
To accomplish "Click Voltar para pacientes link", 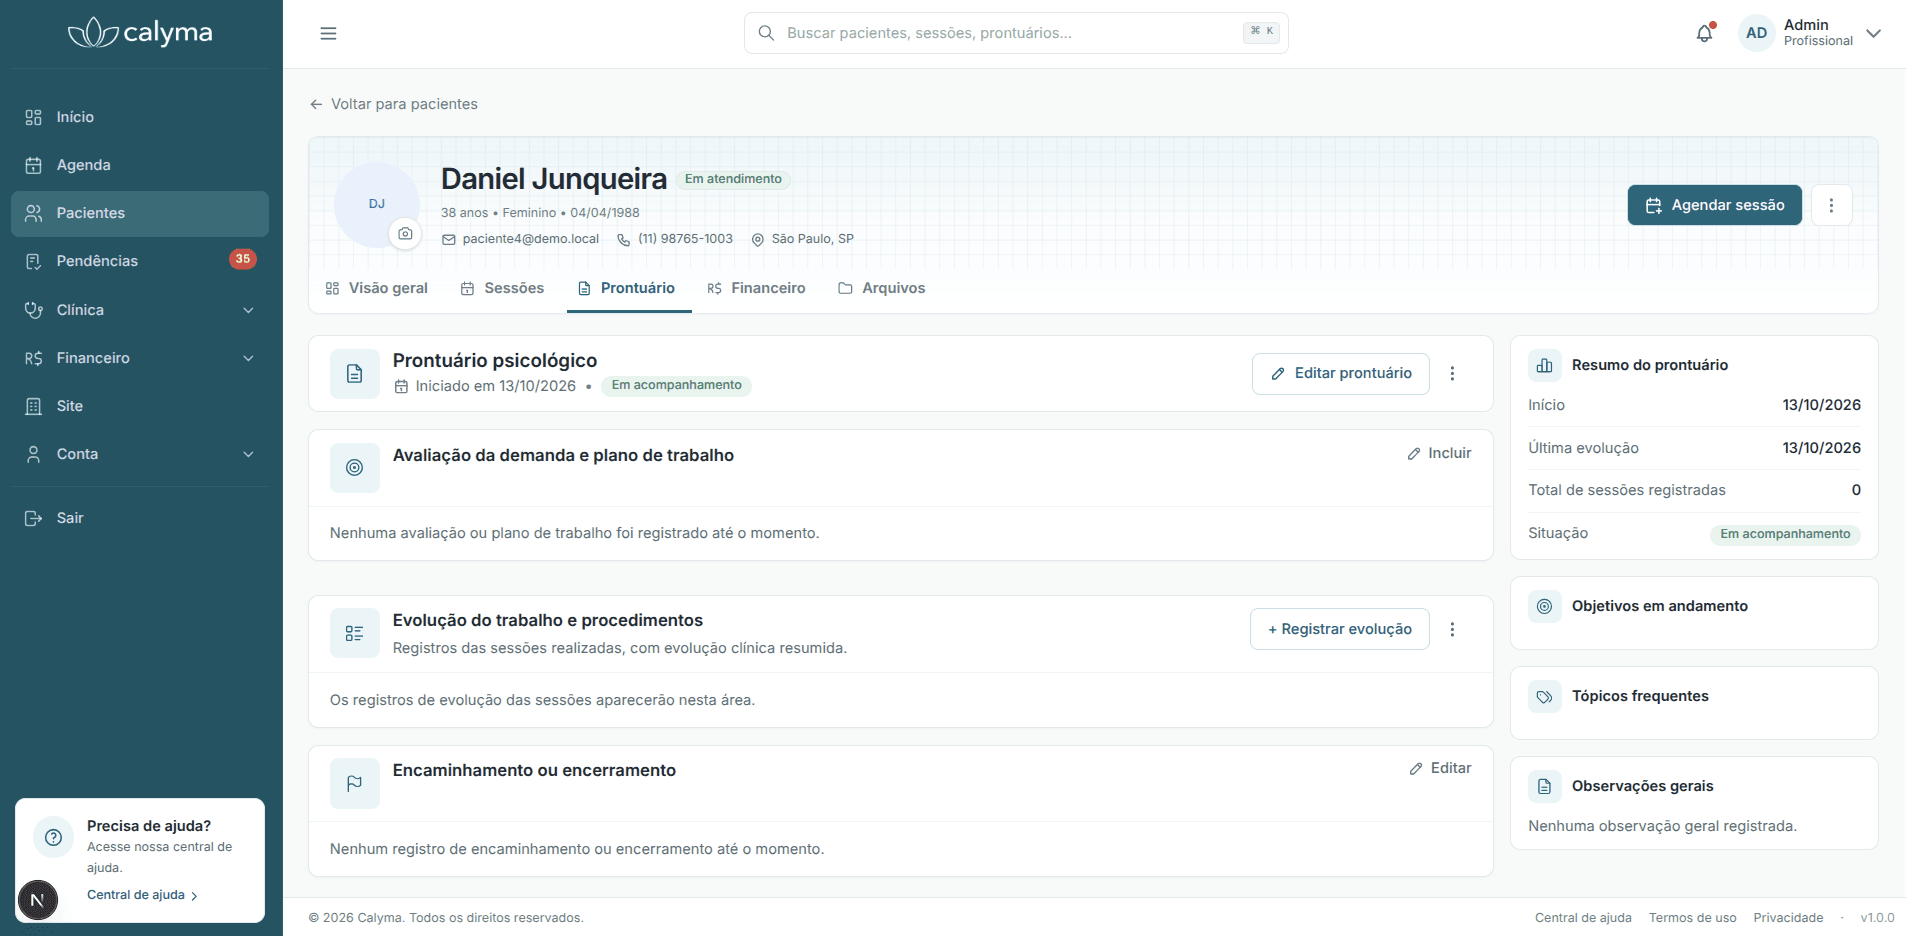I will pyautogui.click(x=393, y=104).
